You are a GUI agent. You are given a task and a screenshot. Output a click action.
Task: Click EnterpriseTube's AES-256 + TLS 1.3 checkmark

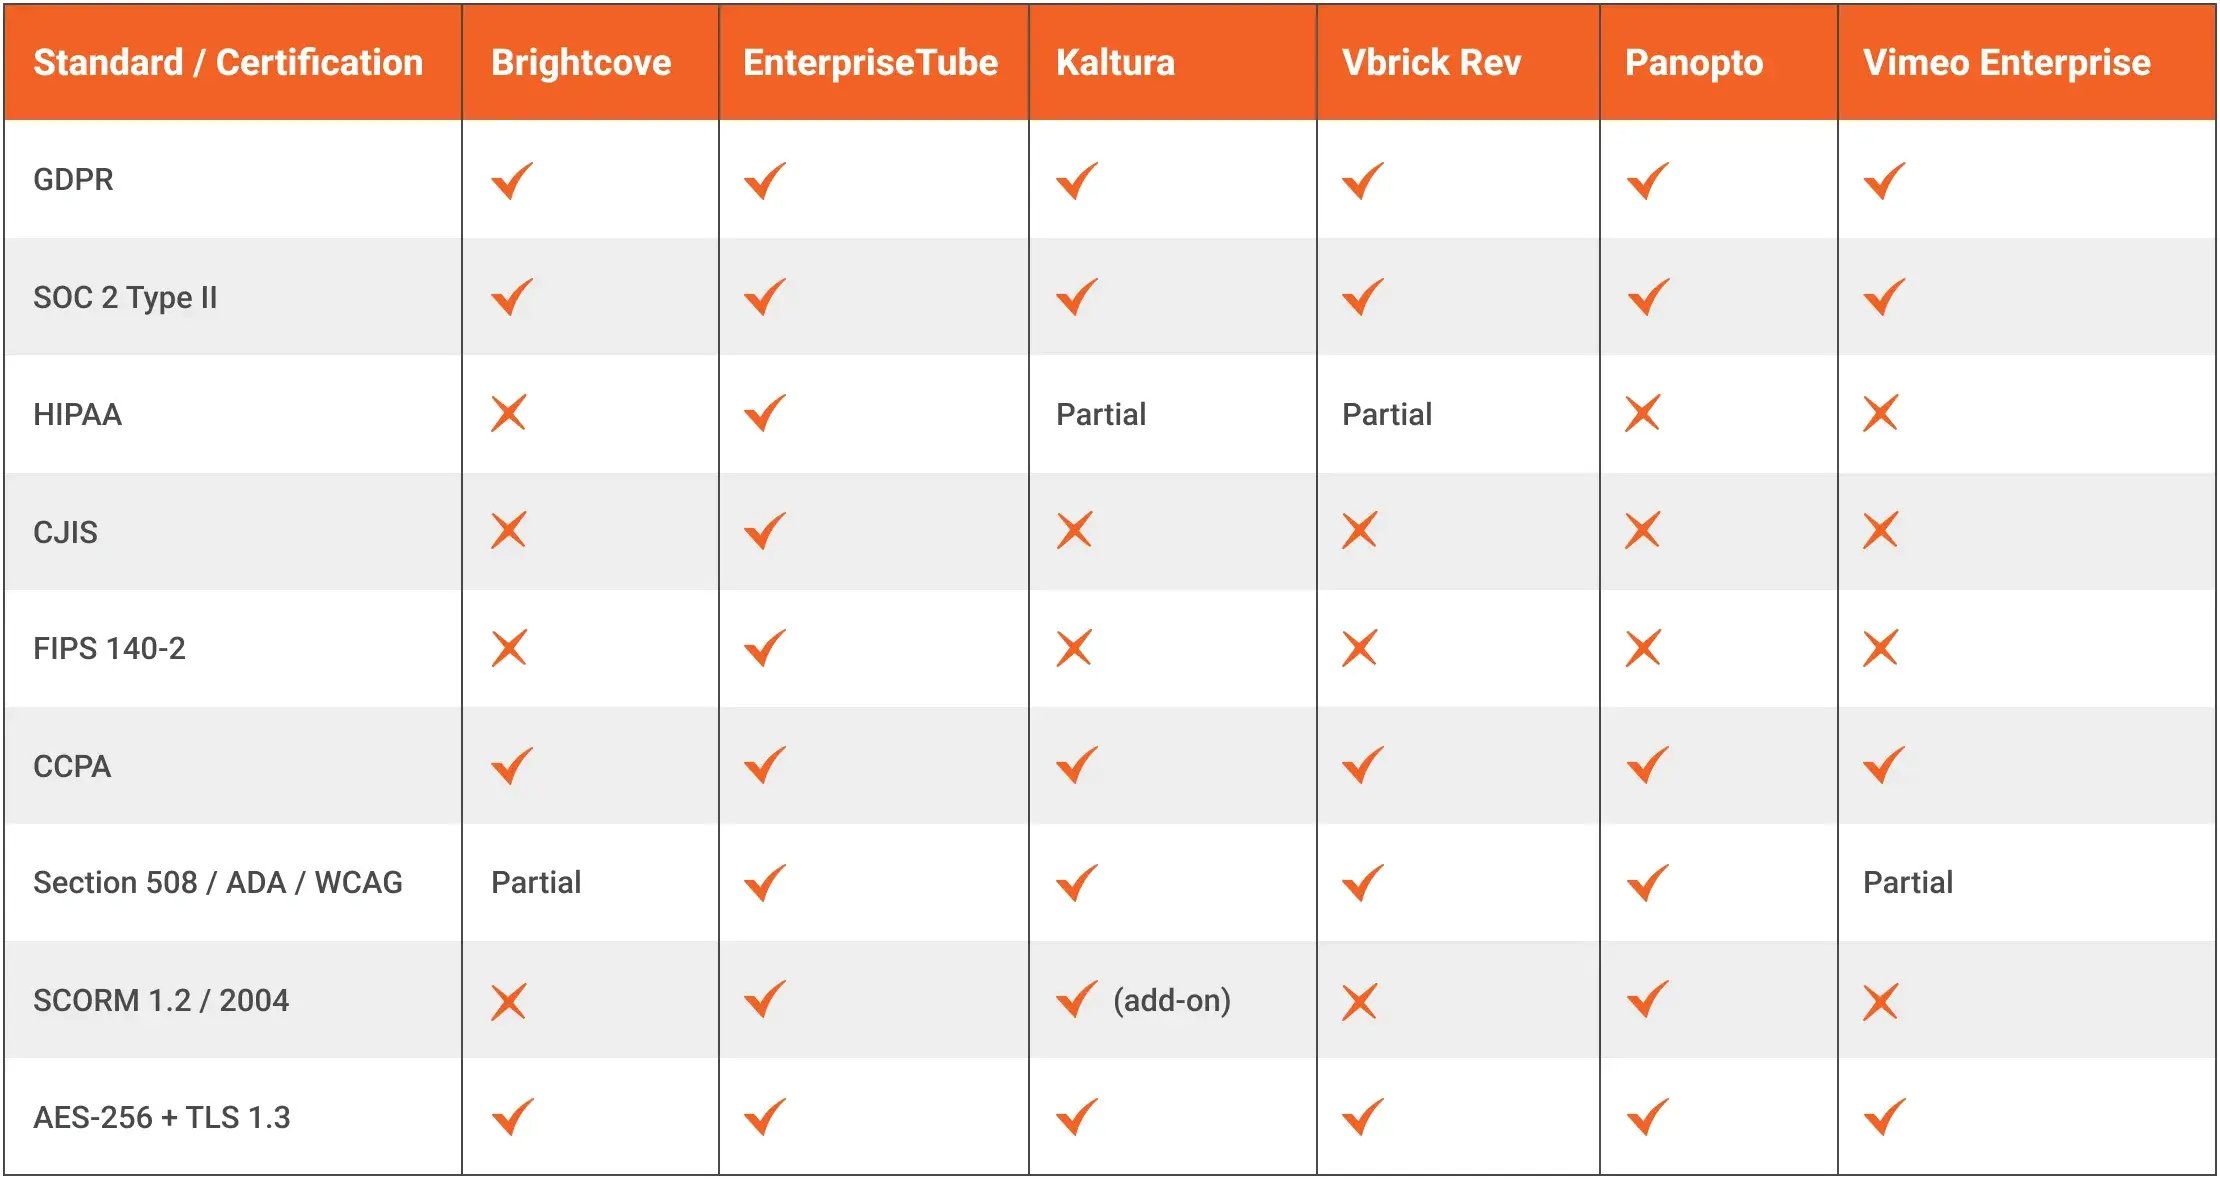tap(765, 1117)
